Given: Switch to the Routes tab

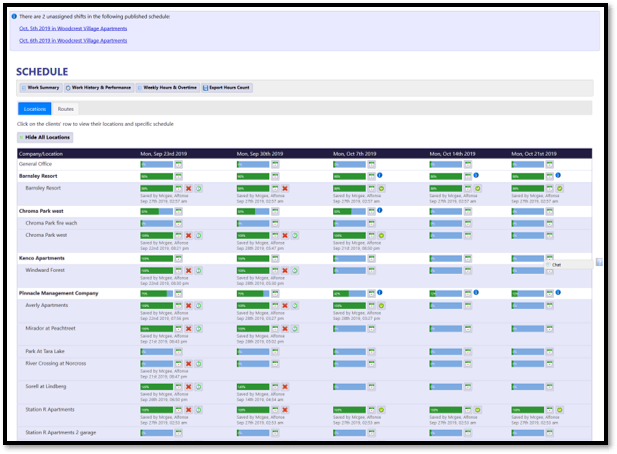Looking at the screenshot, I should 65,109.
